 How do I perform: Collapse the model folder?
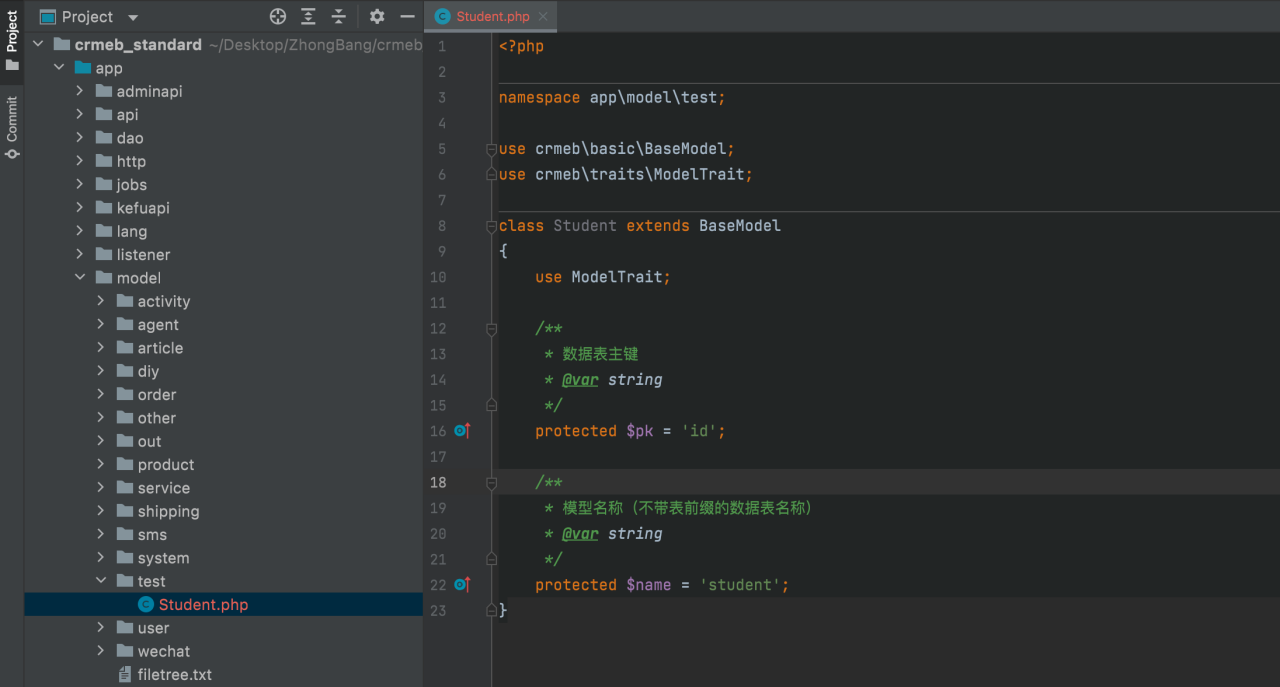tap(80, 278)
